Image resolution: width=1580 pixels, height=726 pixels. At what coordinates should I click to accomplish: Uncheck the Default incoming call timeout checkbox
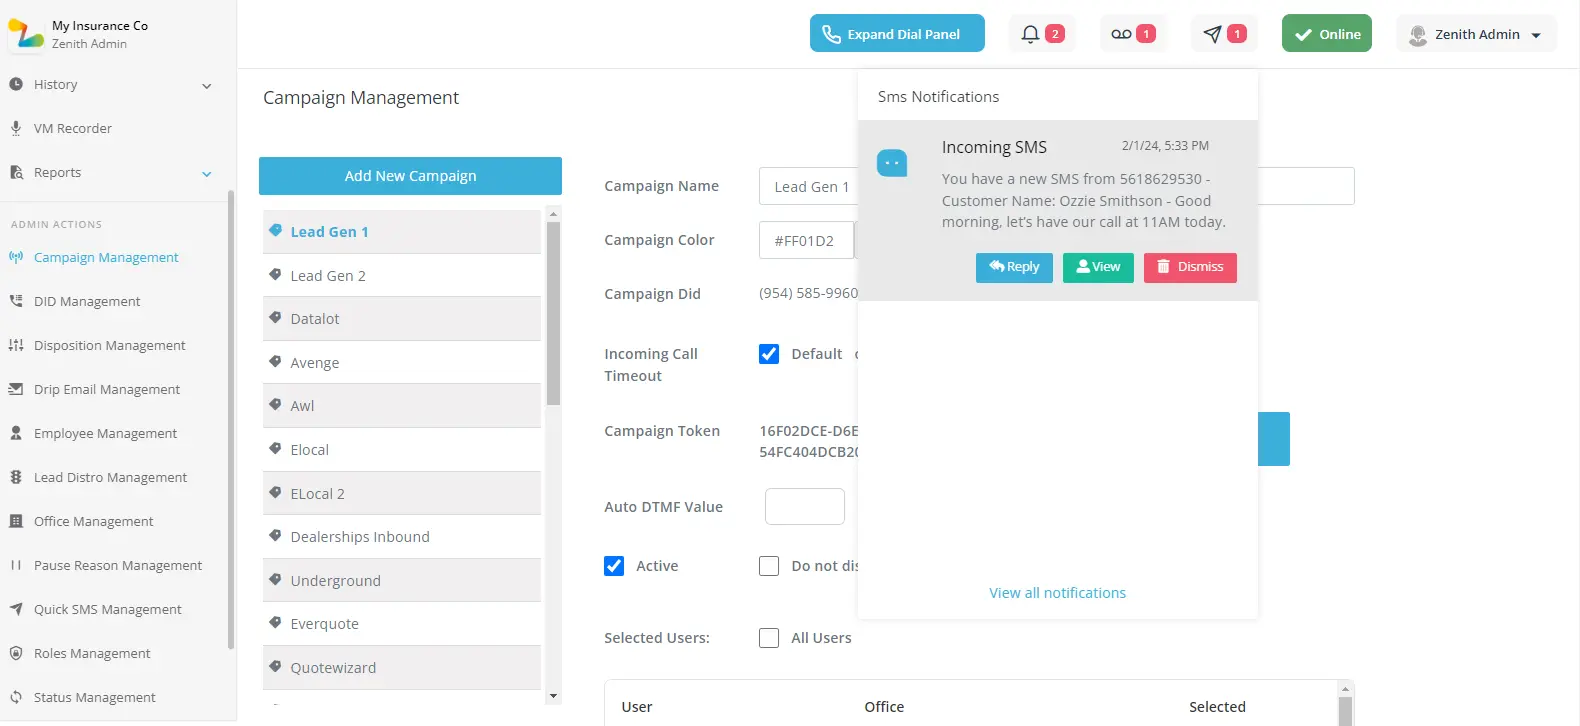pos(769,354)
